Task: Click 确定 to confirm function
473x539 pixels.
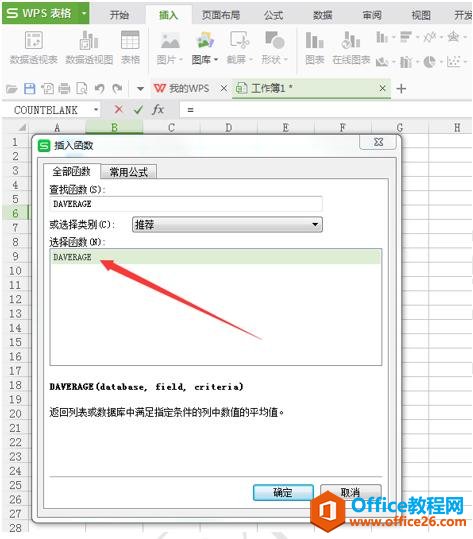Action: coord(283,493)
